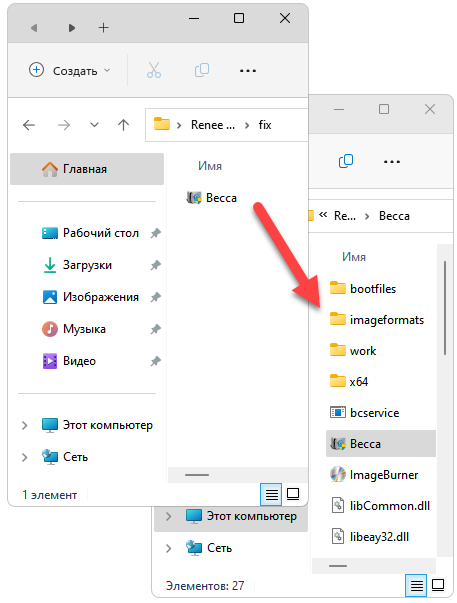Image resolution: width=457 pixels, height=603 pixels.
Task: Click the Copy icon in front window toolbar
Action: pyautogui.click(x=202, y=70)
